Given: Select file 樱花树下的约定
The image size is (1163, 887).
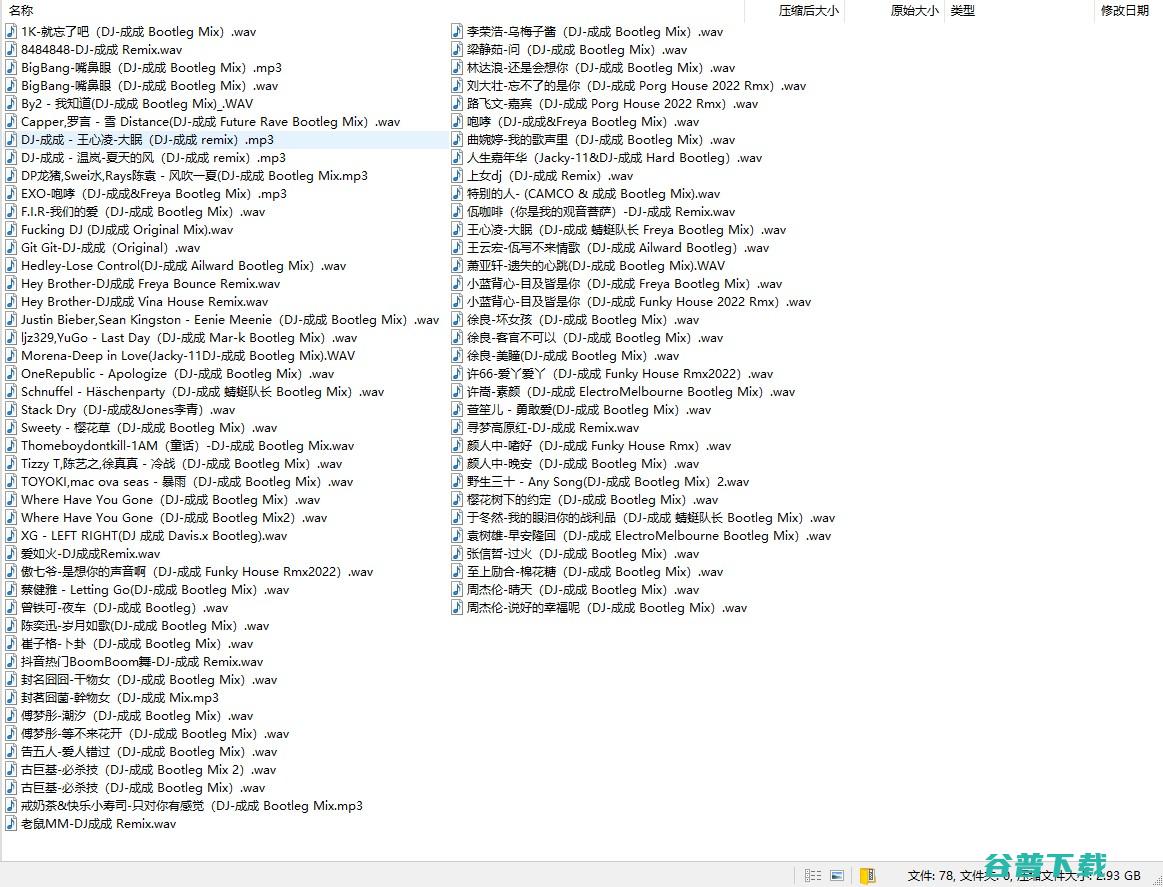Looking at the screenshot, I should point(593,500).
